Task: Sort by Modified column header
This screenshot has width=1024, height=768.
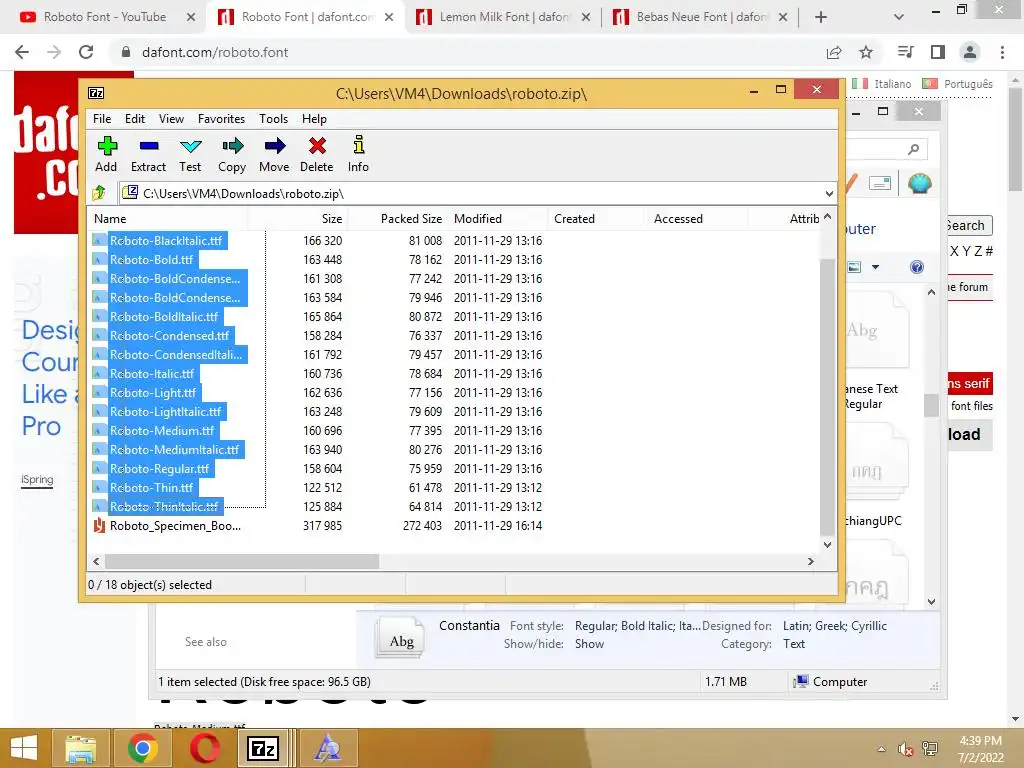Action: point(497,219)
